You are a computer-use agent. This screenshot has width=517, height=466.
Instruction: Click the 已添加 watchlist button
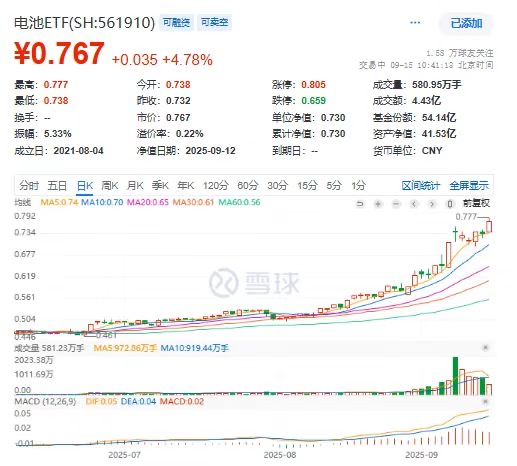466,23
